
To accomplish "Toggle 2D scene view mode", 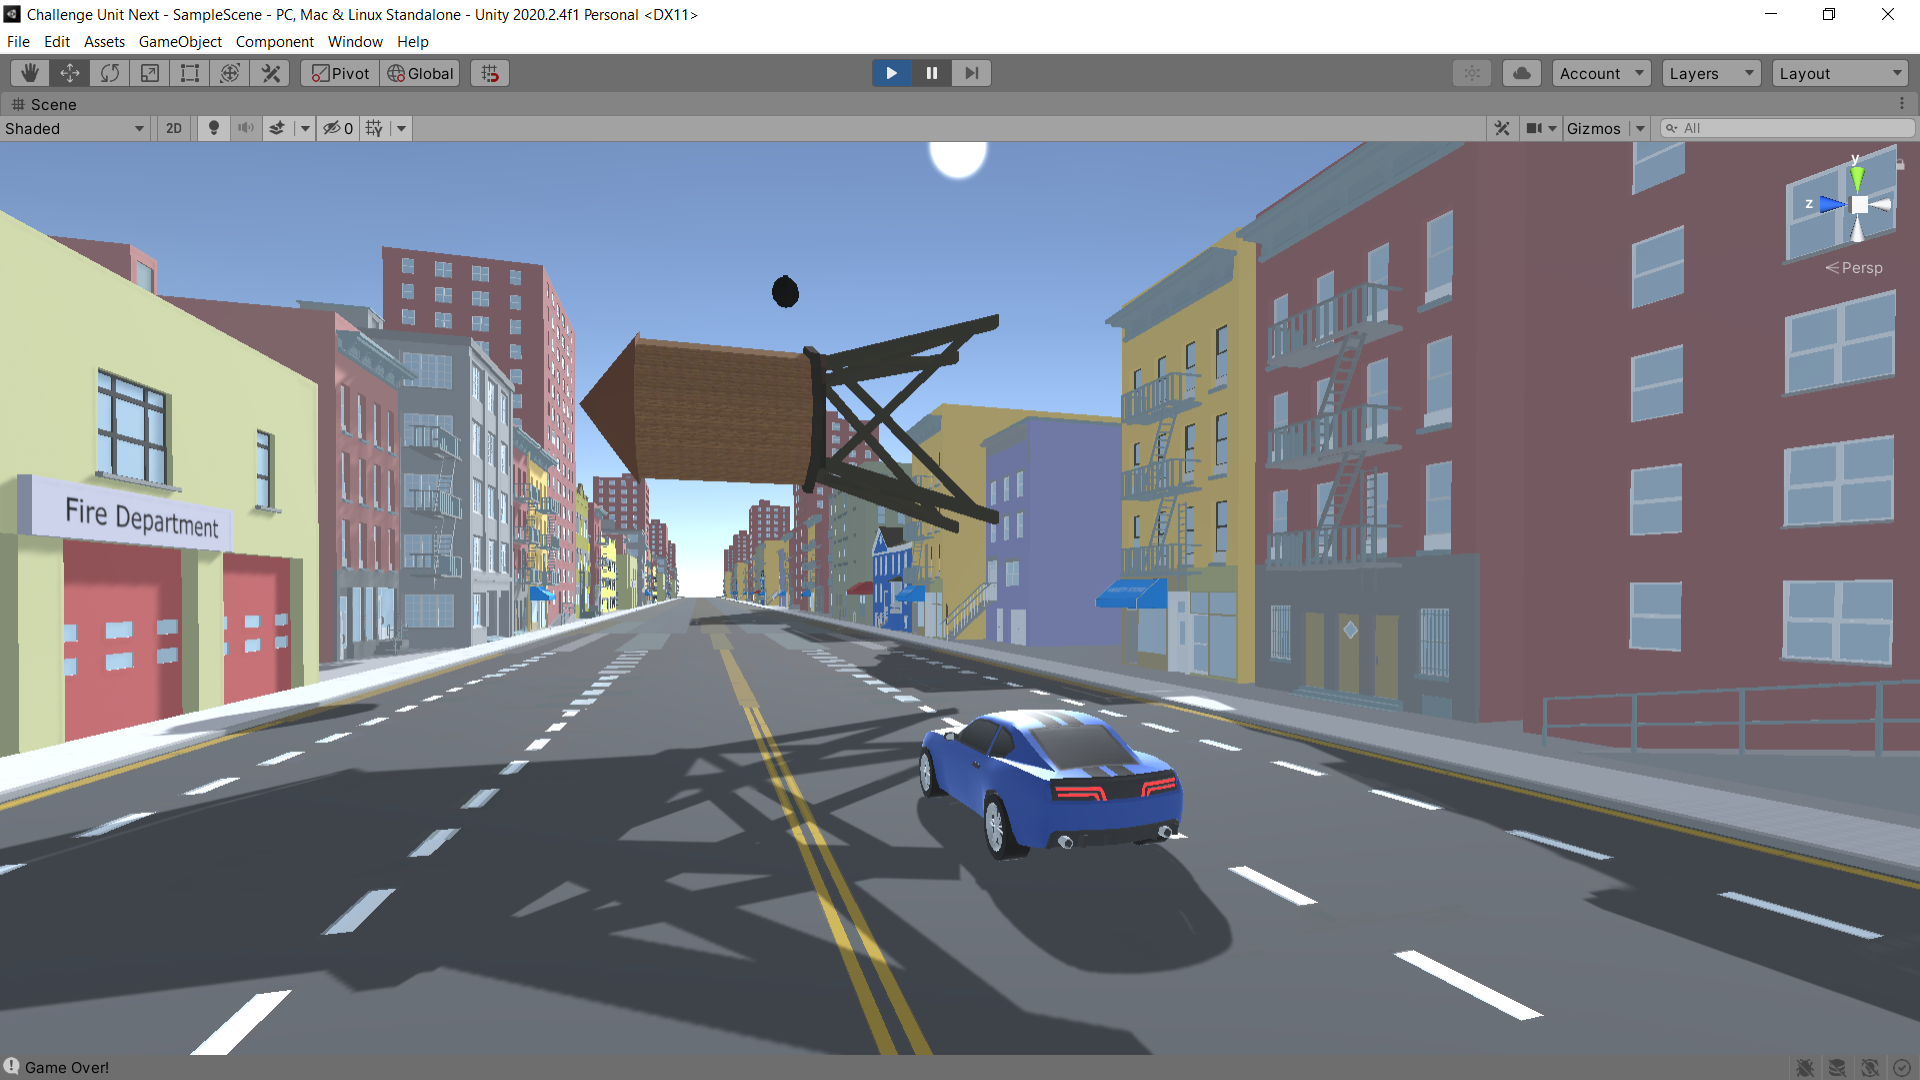I will [174, 128].
